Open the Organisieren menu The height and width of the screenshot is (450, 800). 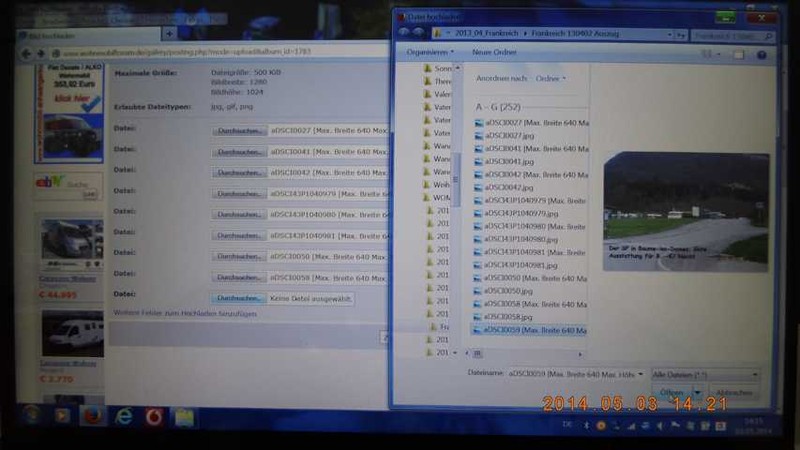point(430,52)
